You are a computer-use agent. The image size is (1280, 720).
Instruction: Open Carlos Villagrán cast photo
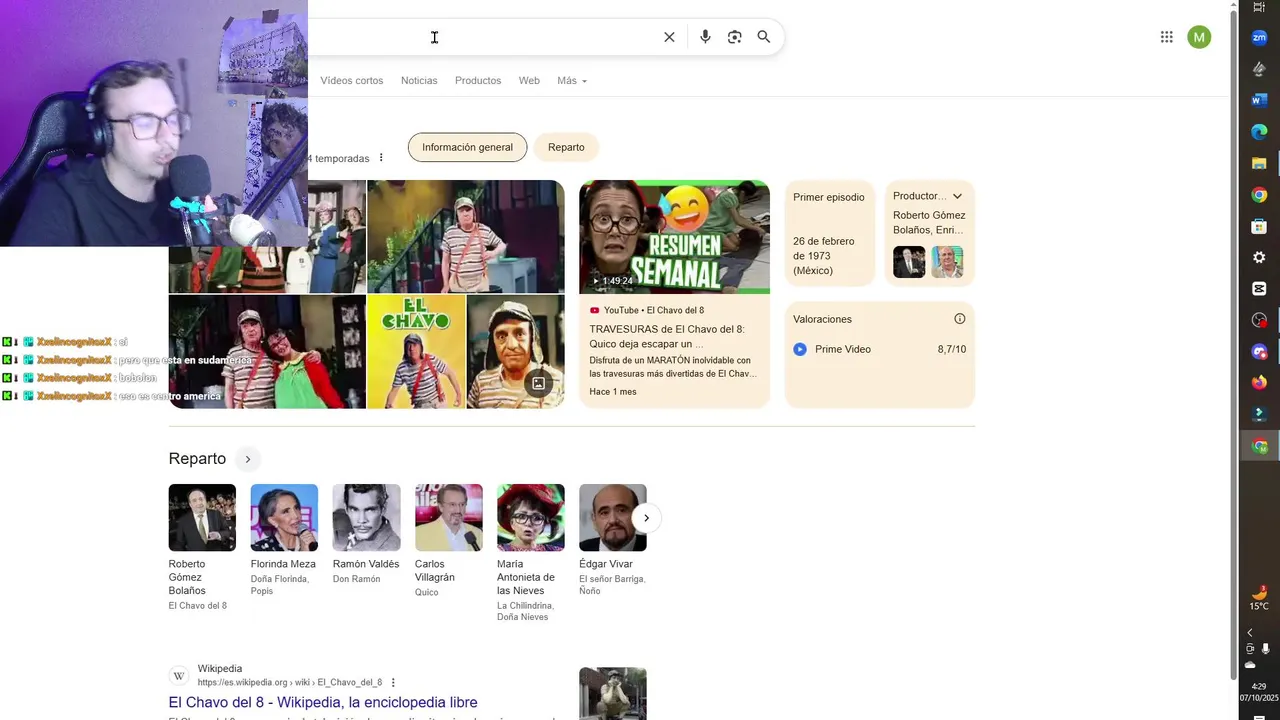pos(449,518)
